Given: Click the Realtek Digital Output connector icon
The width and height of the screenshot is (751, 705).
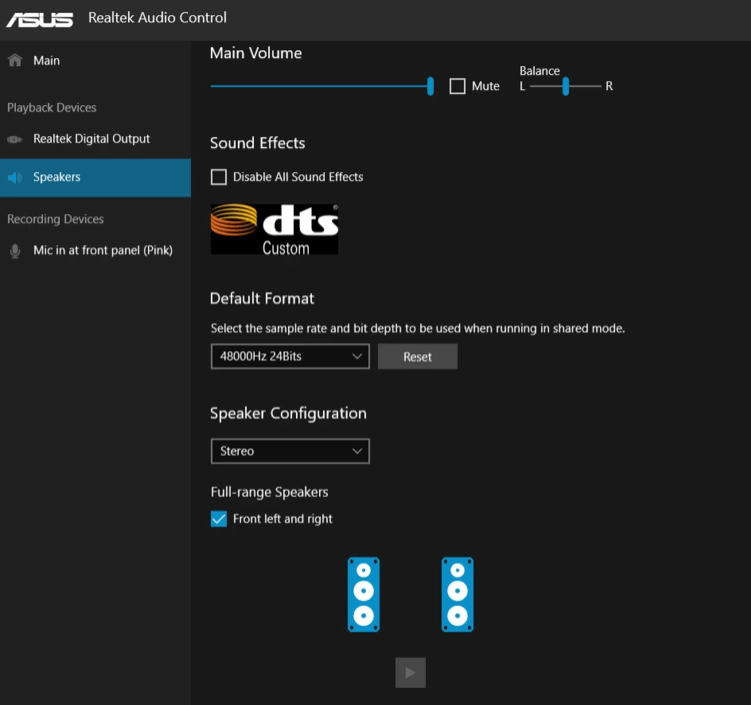Looking at the screenshot, I should click(x=15, y=139).
